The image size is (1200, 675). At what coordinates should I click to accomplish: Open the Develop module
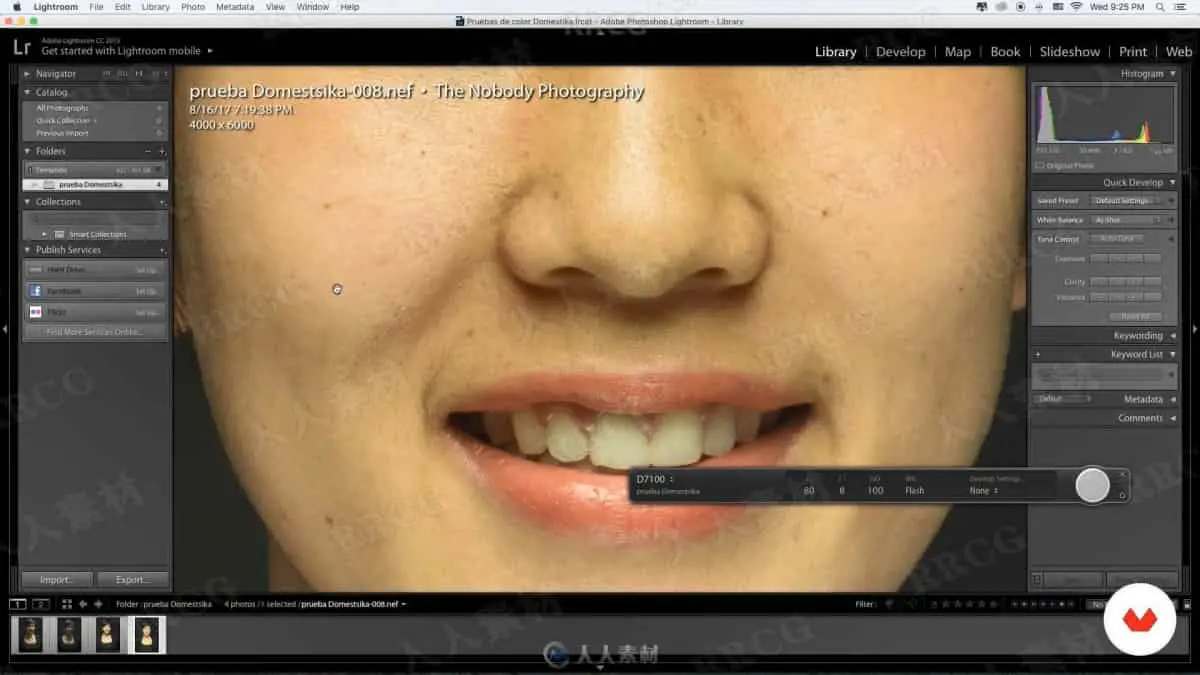(x=900, y=52)
